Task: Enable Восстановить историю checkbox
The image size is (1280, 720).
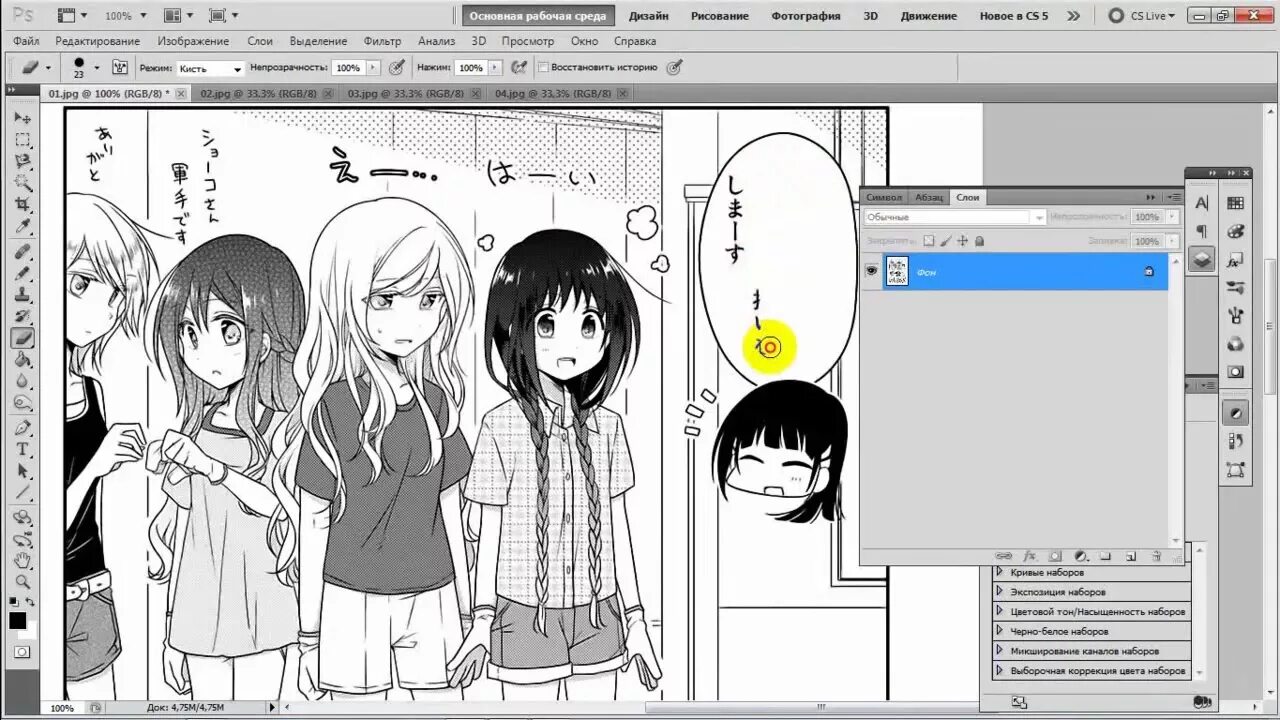Action: [x=543, y=67]
